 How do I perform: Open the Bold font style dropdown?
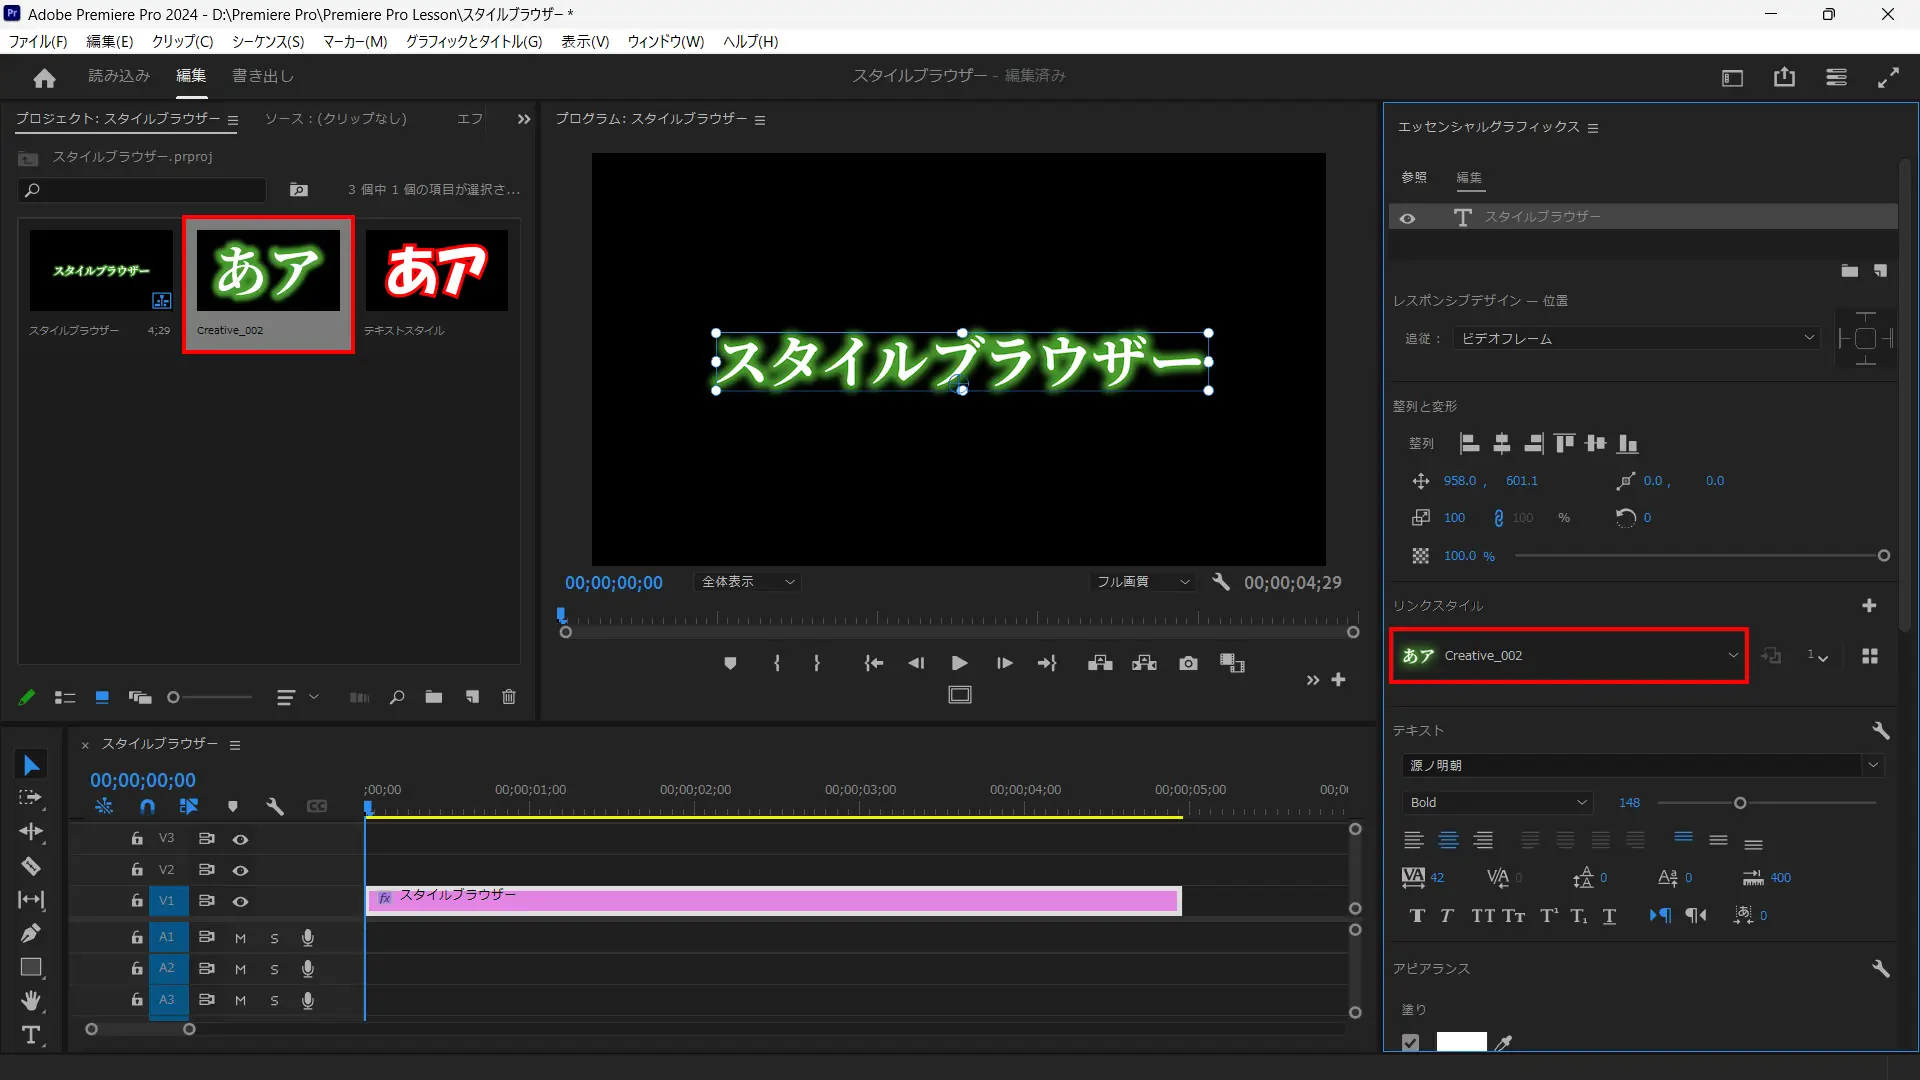pyautogui.click(x=1497, y=803)
